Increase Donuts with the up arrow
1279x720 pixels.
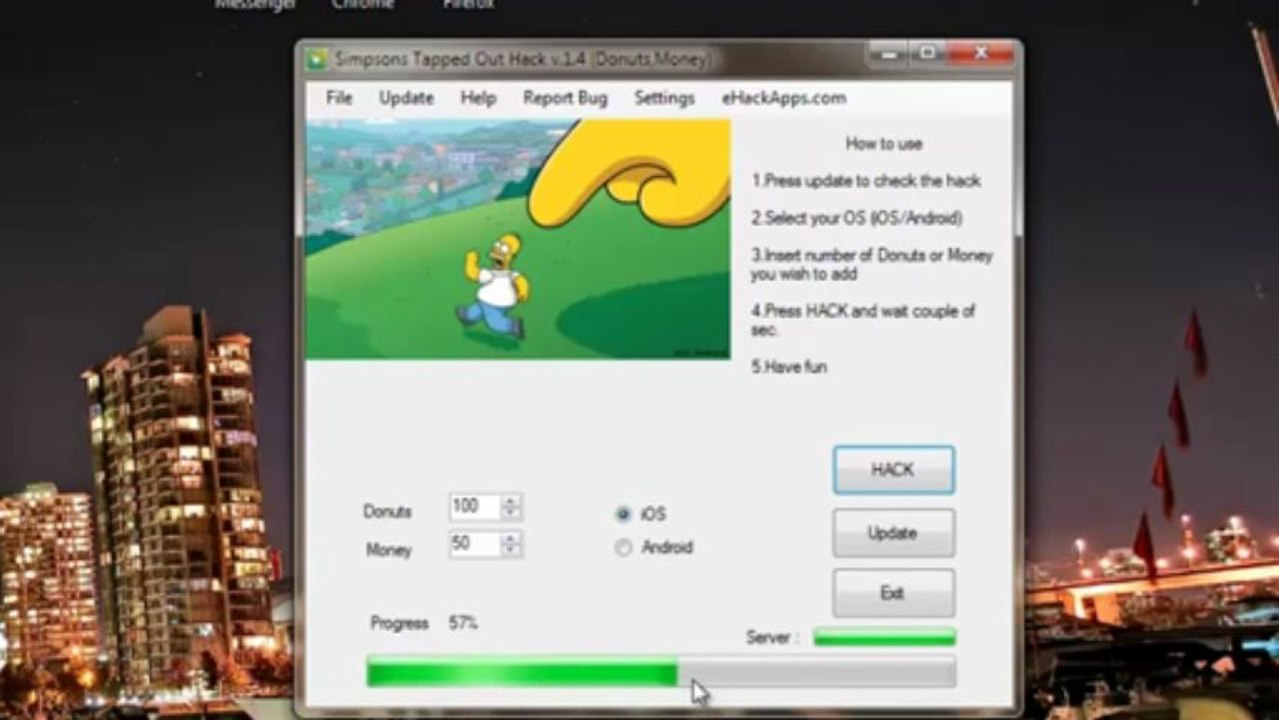tap(511, 501)
